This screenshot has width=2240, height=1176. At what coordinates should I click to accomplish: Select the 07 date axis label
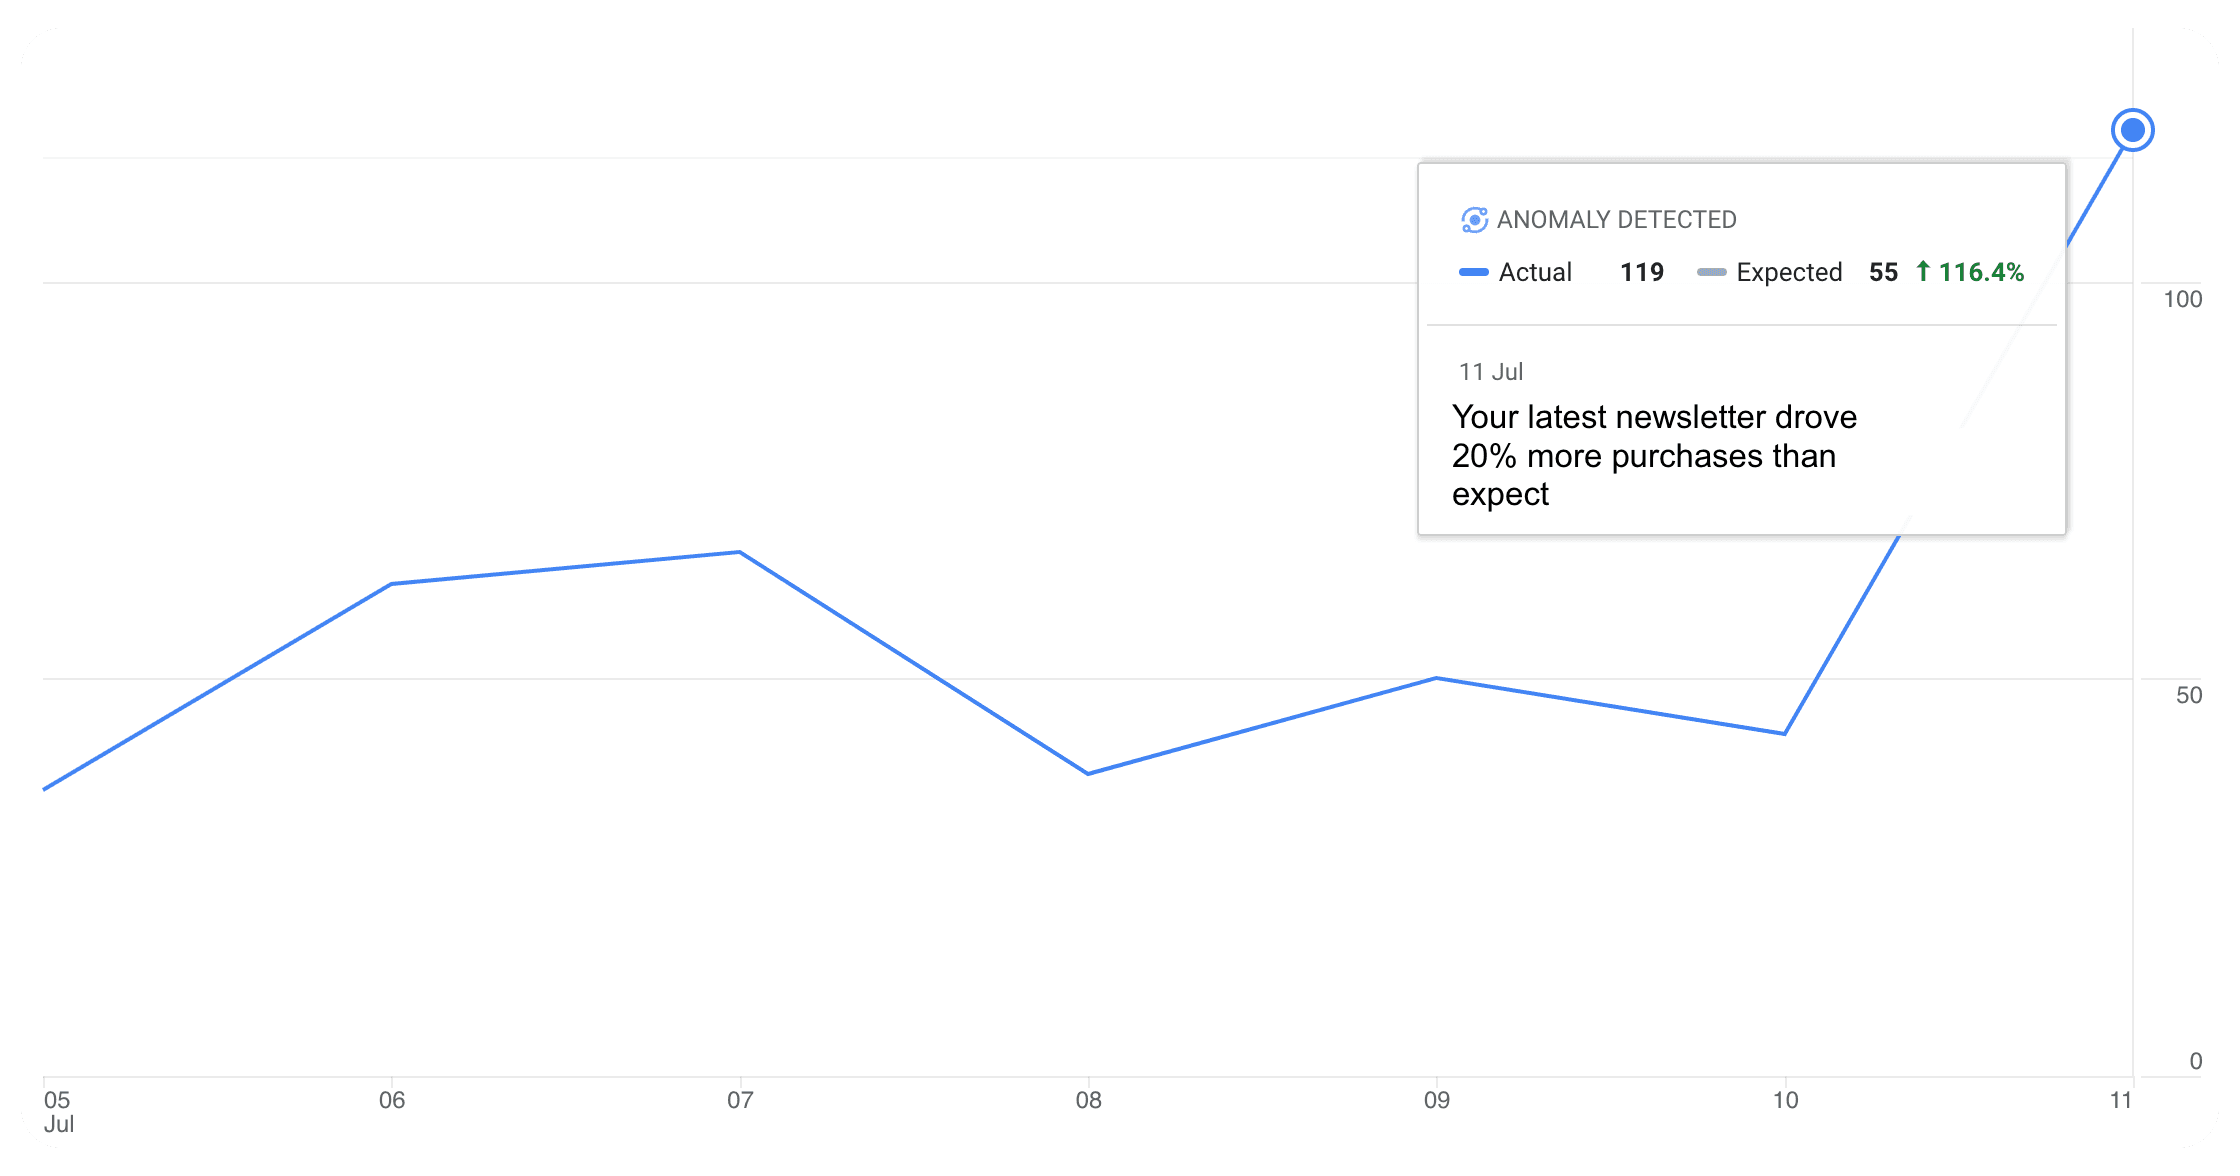click(740, 1101)
